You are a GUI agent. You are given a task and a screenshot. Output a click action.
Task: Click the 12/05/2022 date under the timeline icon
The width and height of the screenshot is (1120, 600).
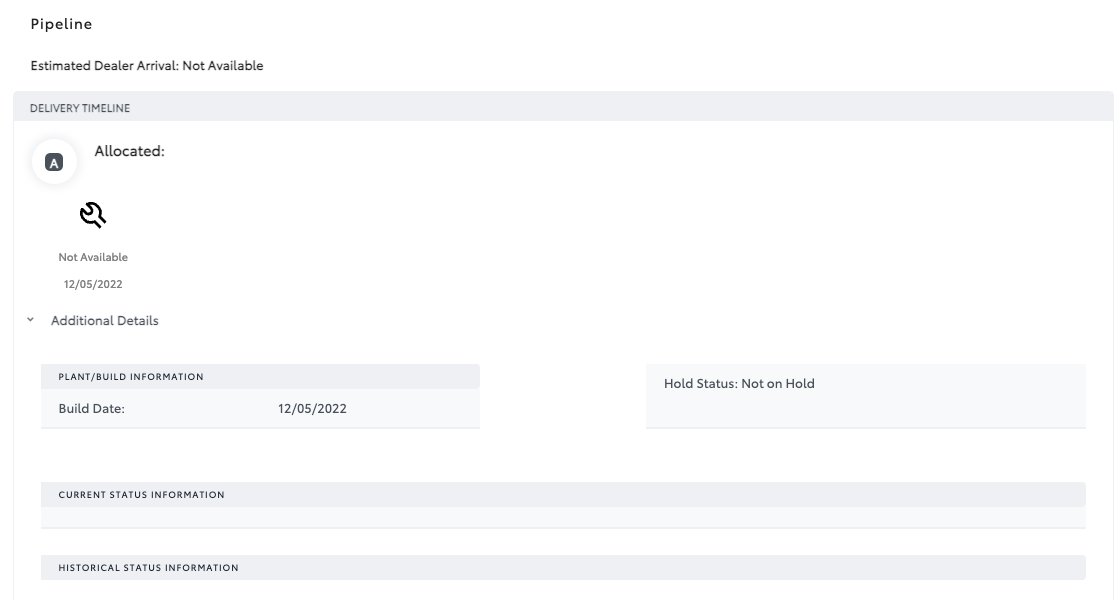[x=93, y=284]
